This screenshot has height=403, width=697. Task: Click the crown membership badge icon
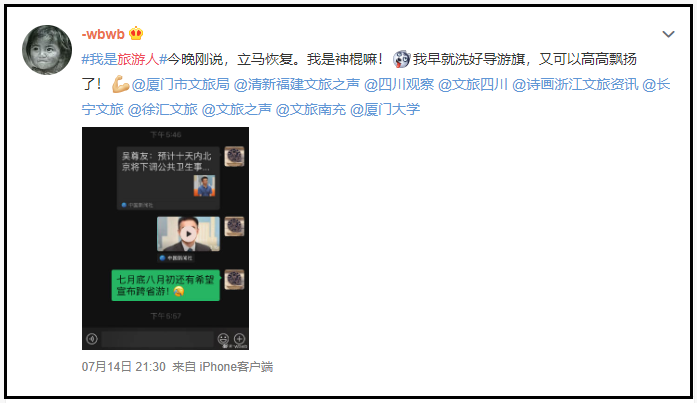(x=136, y=33)
